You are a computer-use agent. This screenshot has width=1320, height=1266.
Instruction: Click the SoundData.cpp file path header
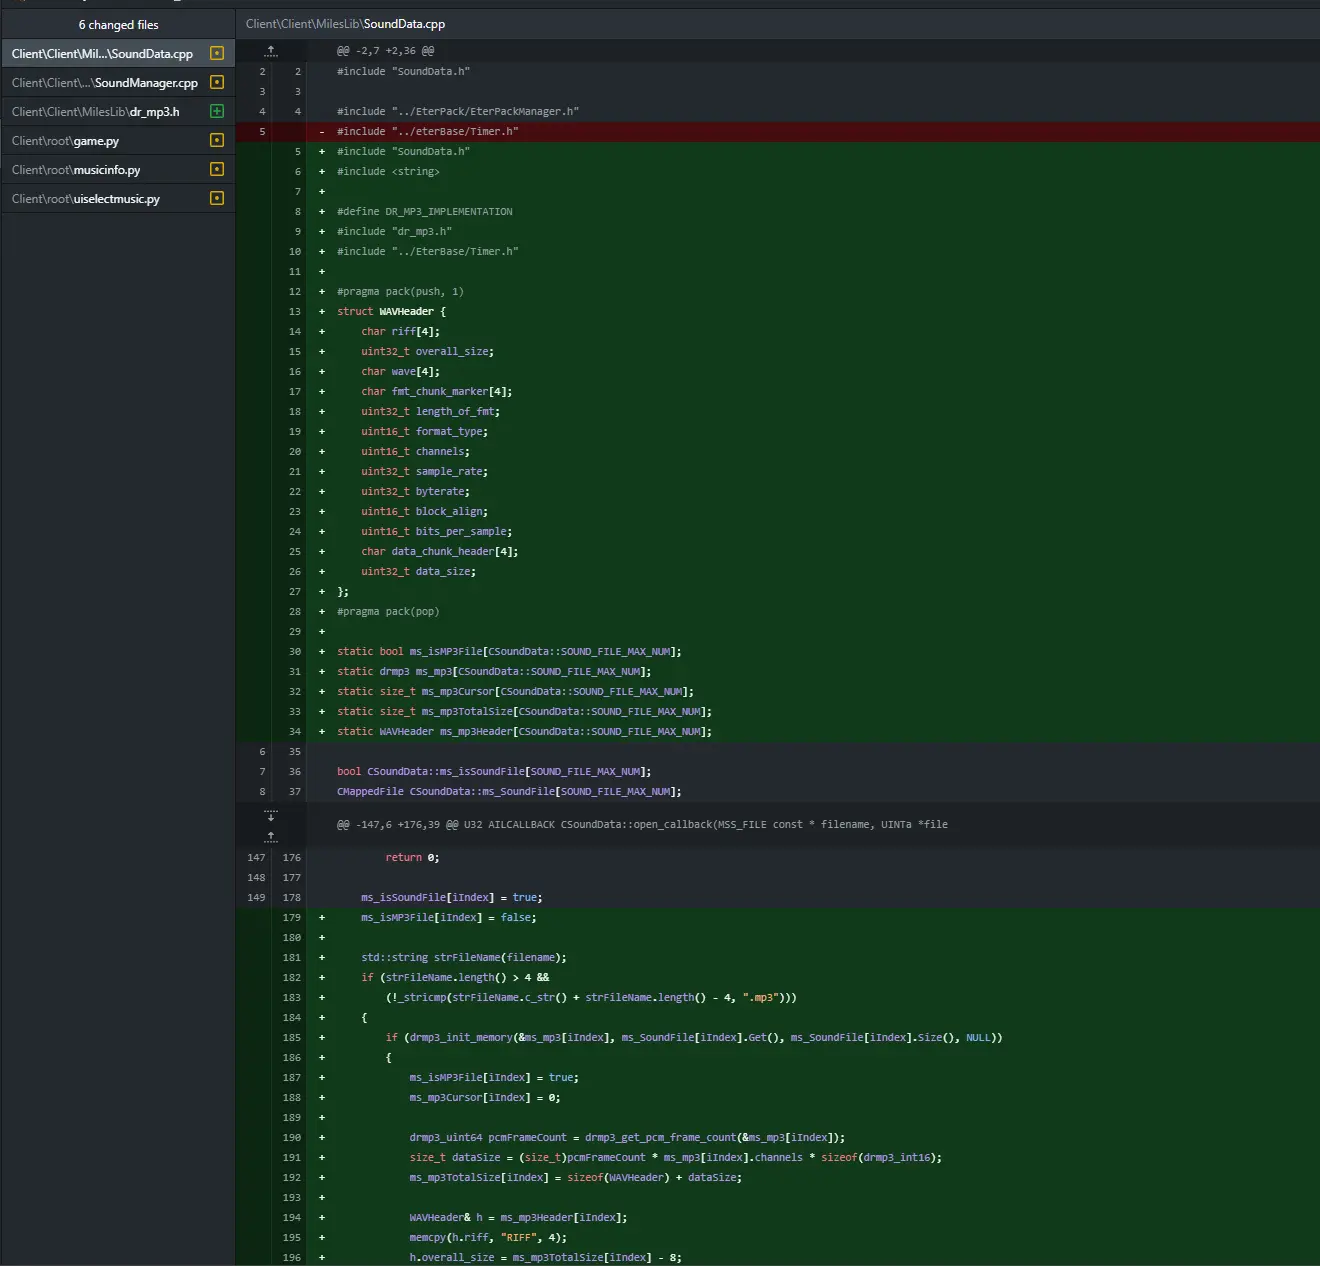pyautogui.click(x=346, y=23)
